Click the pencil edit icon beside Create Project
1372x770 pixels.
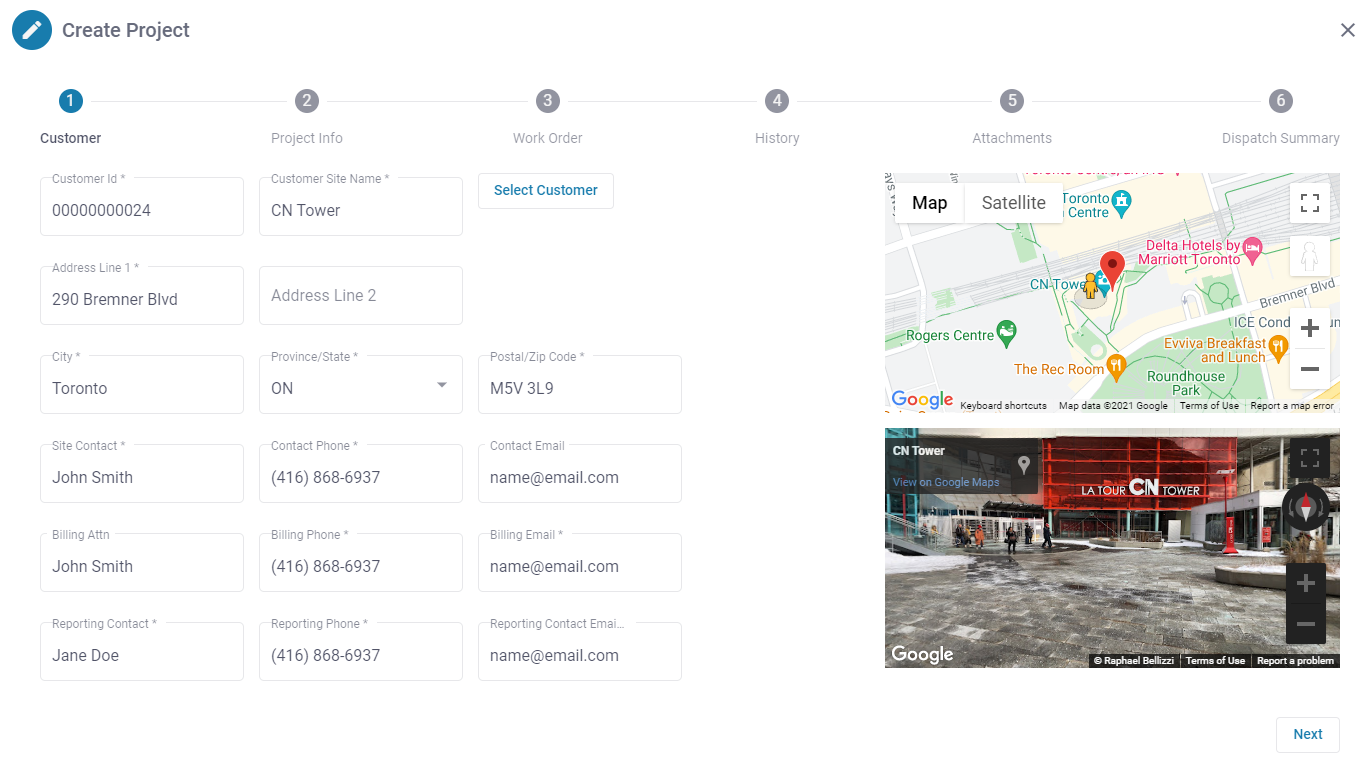click(x=32, y=30)
